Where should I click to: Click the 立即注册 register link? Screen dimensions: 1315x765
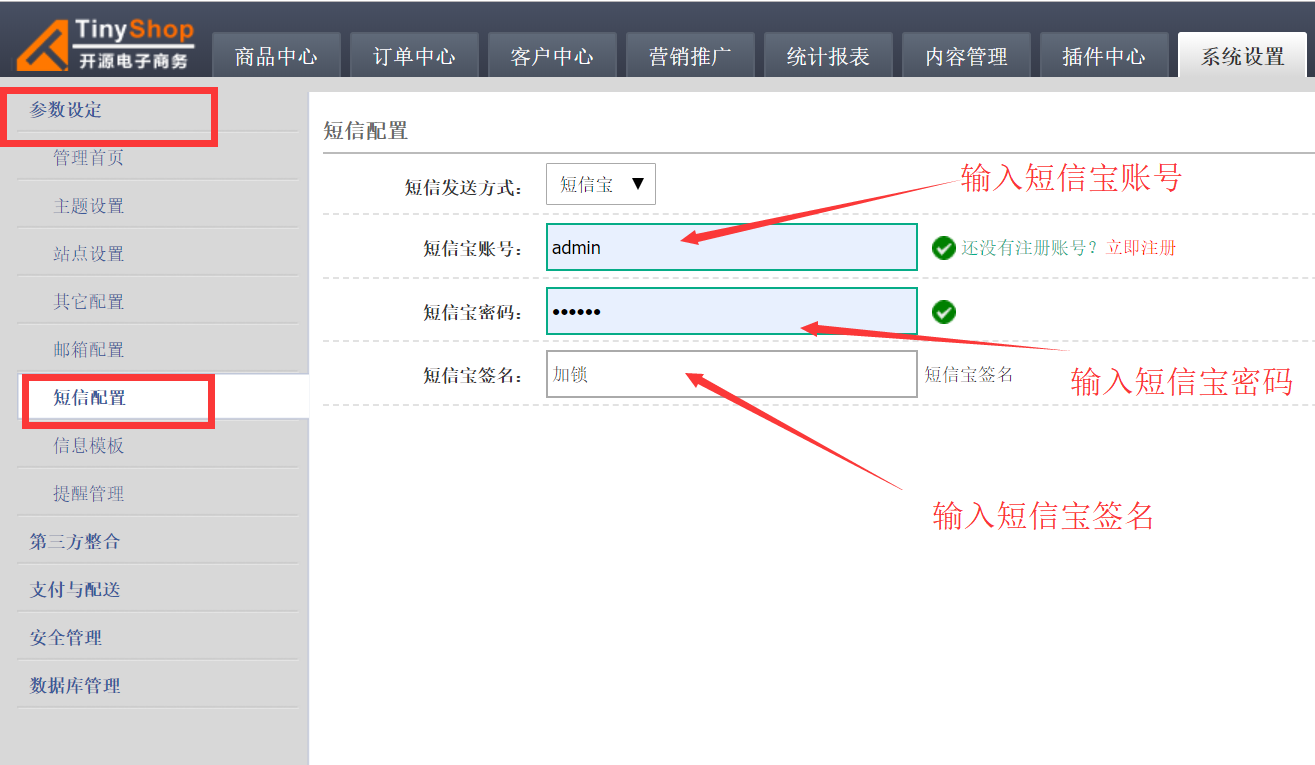[x=1141, y=248]
